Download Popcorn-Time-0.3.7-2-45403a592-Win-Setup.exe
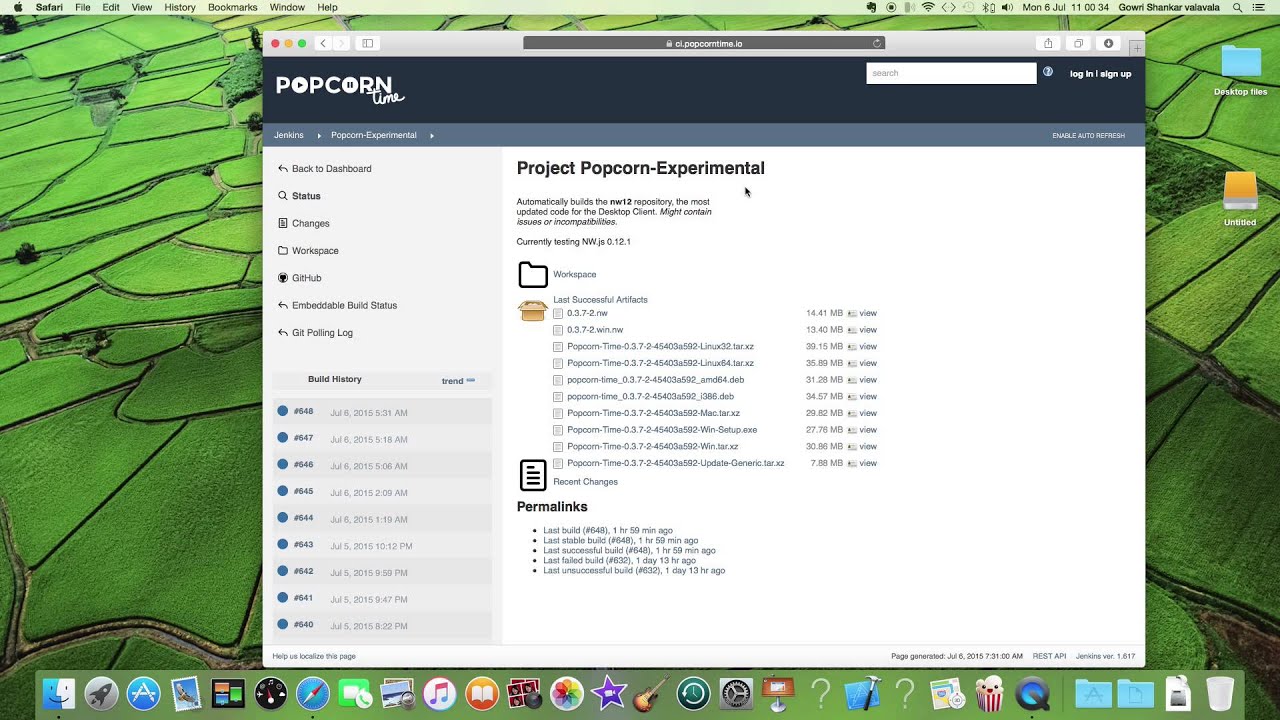This screenshot has height=720, width=1280. click(x=661, y=430)
